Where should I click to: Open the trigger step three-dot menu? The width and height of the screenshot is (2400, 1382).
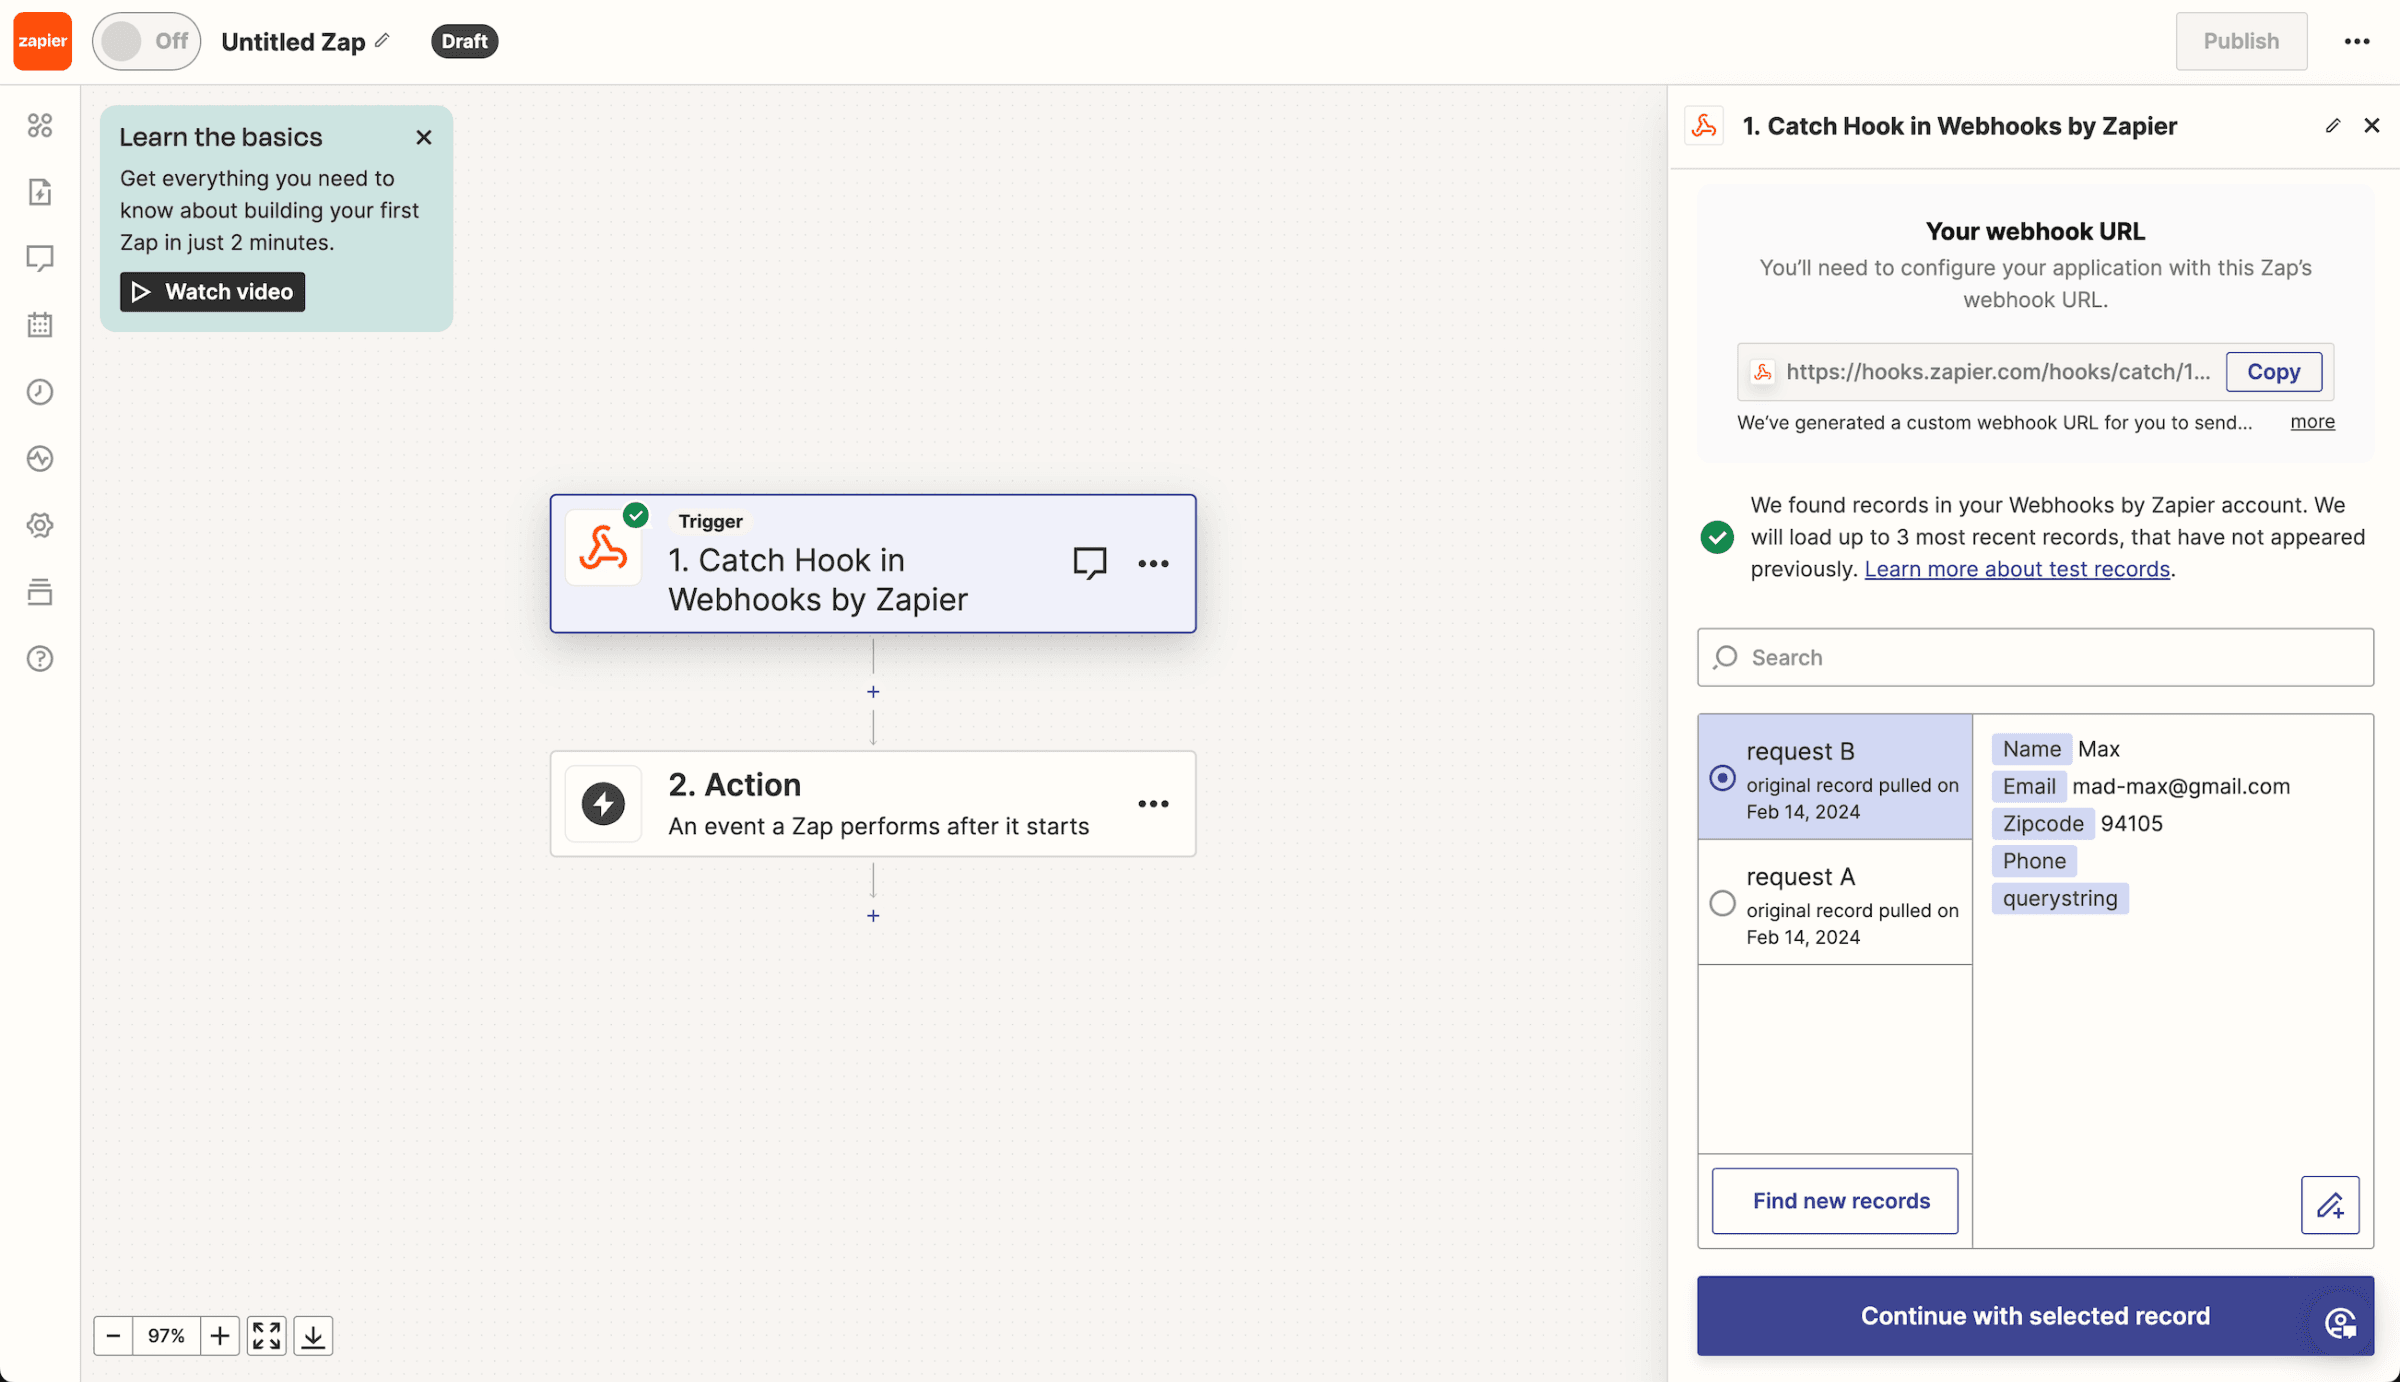click(1153, 564)
